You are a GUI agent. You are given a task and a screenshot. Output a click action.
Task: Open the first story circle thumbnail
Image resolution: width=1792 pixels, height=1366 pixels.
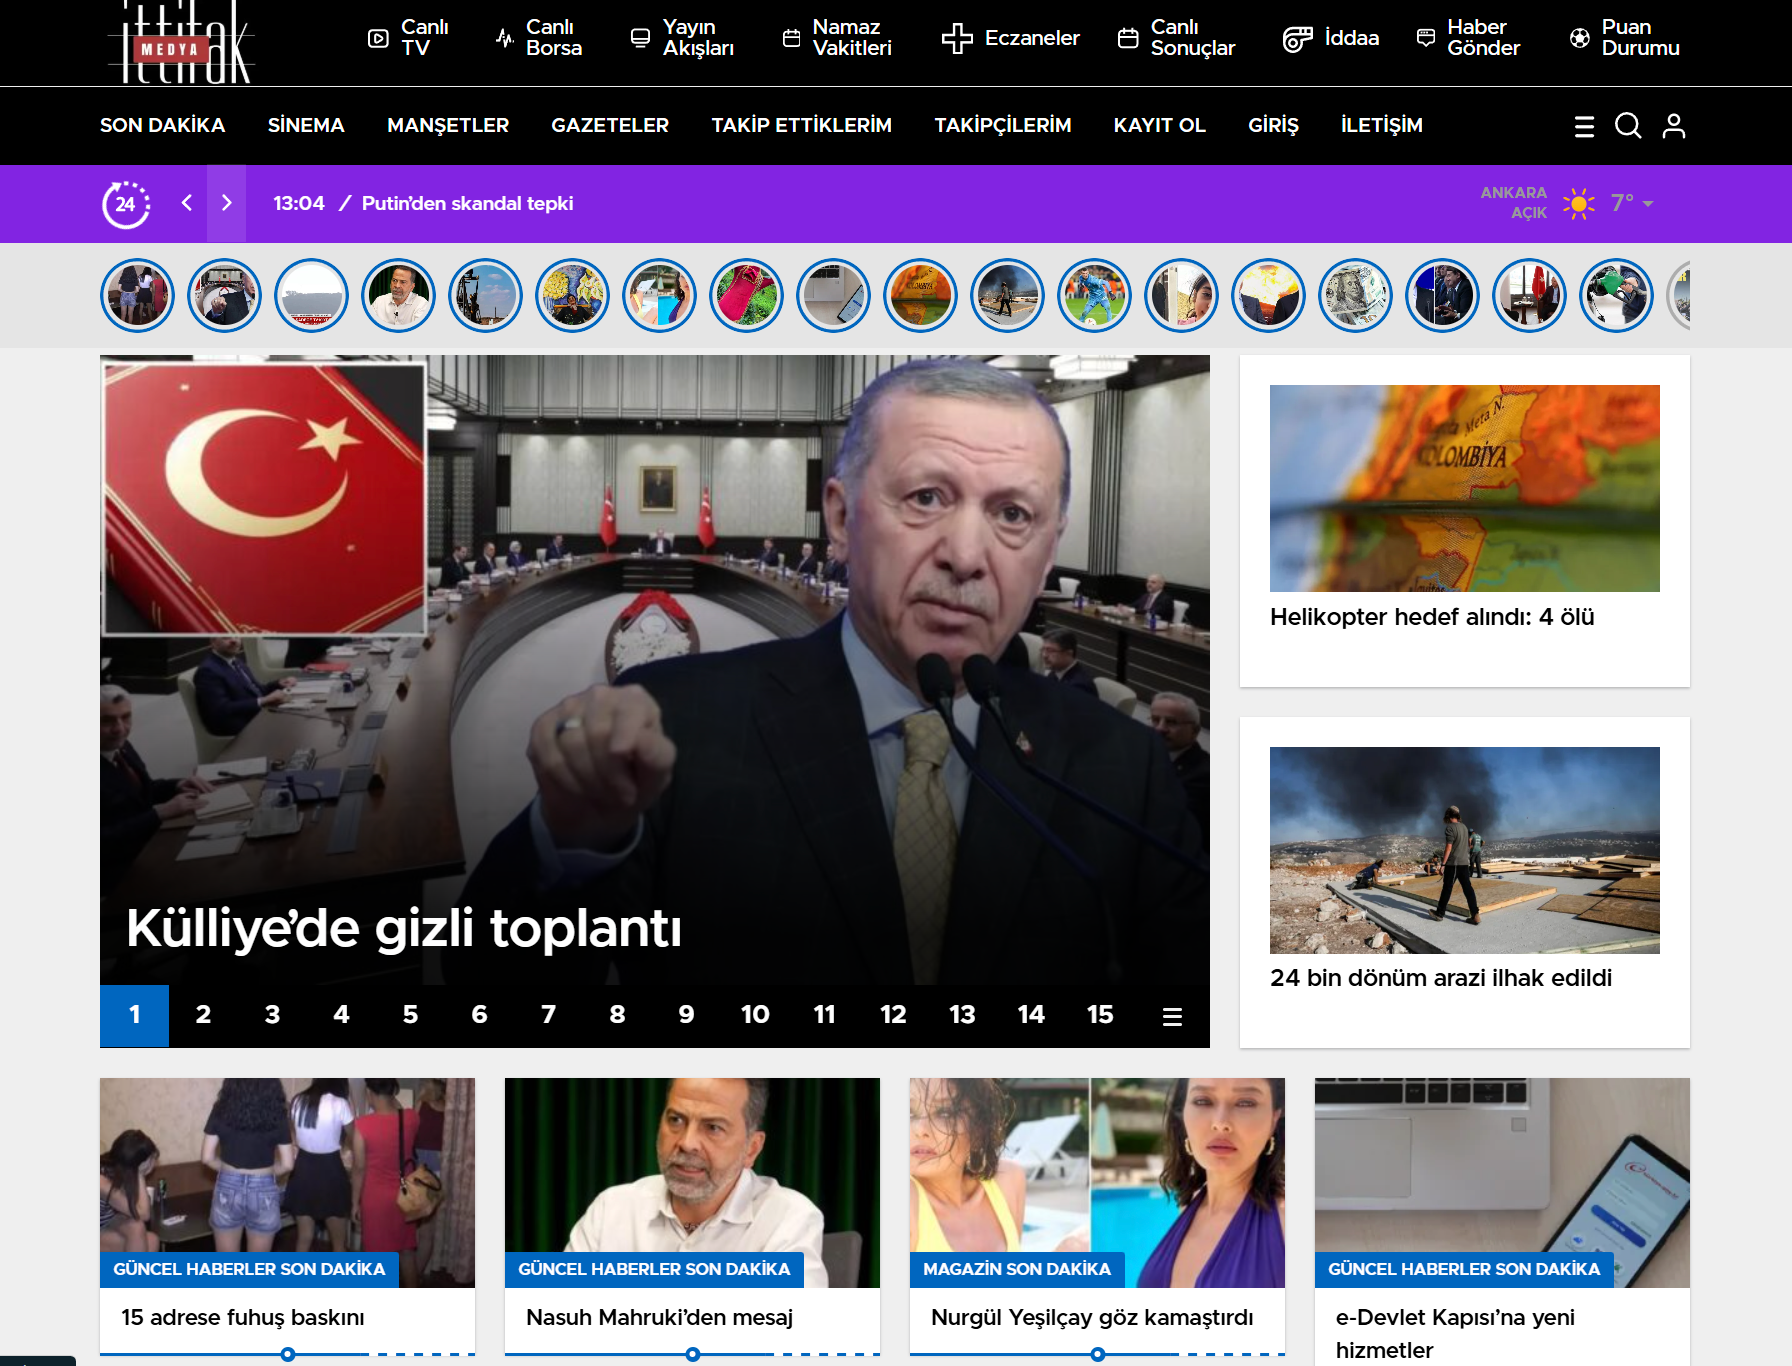tap(137, 295)
